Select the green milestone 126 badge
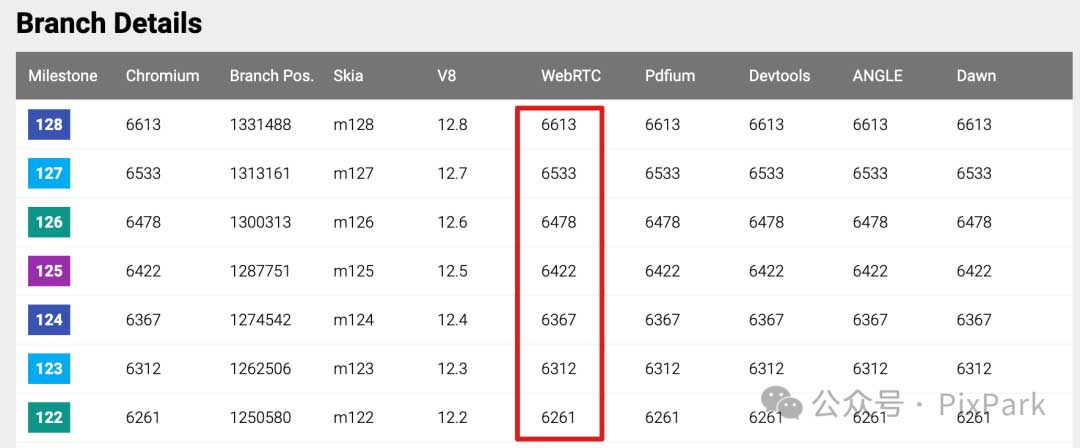Screen dimensions: 1080x448 (x=48, y=222)
